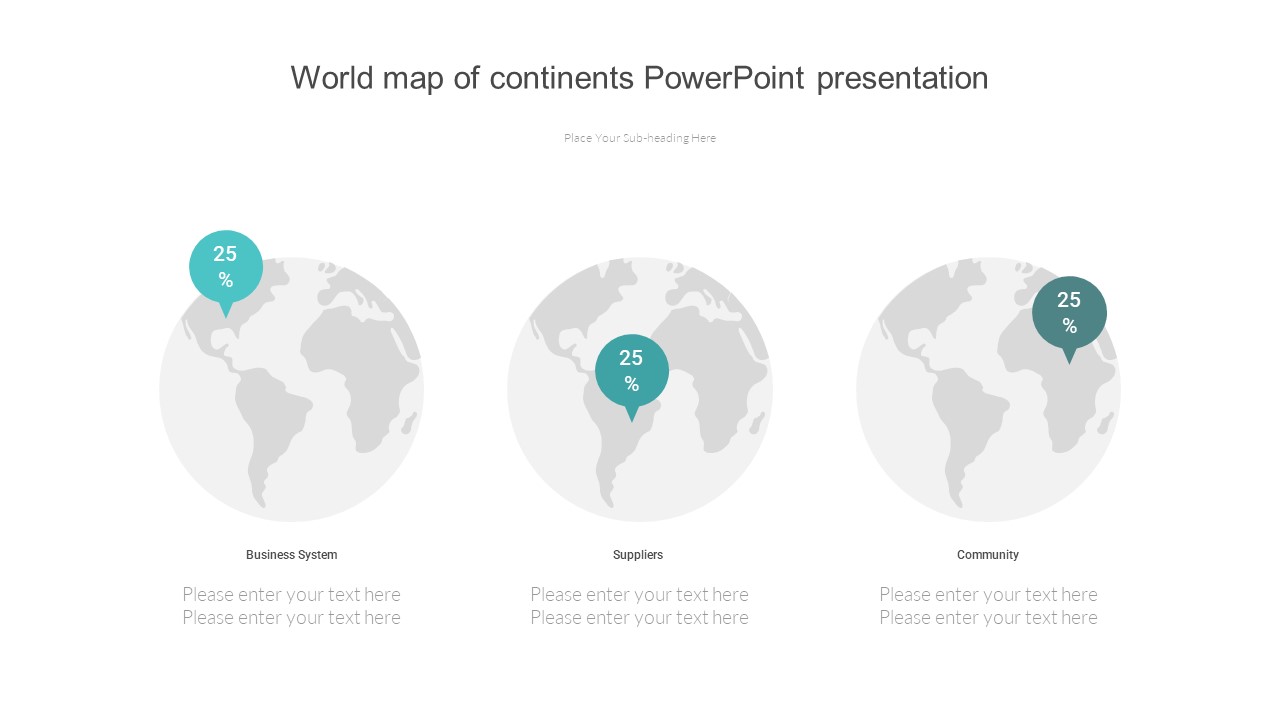Click the 'Suppliers' label
The image size is (1280, 720).
[x=638, y=555]
